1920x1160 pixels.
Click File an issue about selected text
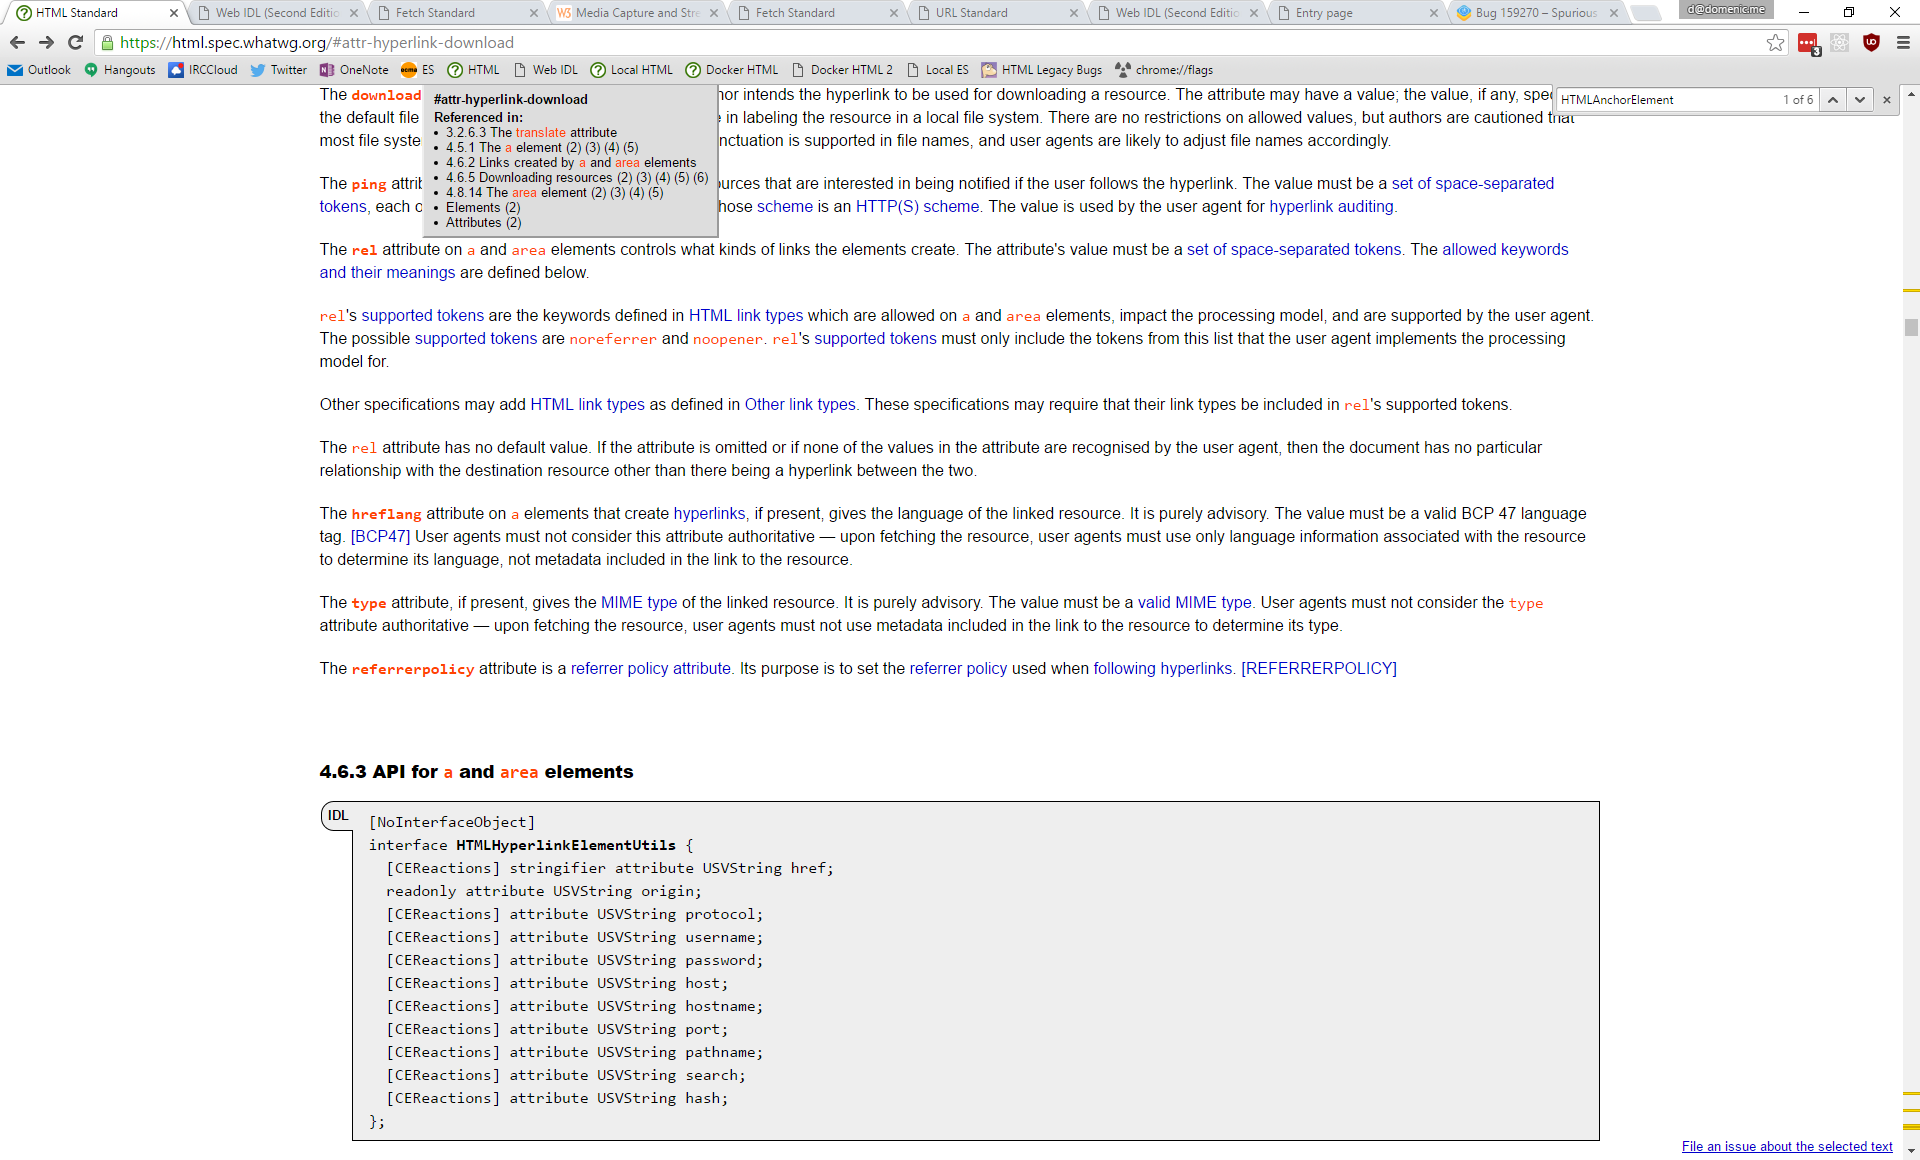[x=1786, y=1146]
